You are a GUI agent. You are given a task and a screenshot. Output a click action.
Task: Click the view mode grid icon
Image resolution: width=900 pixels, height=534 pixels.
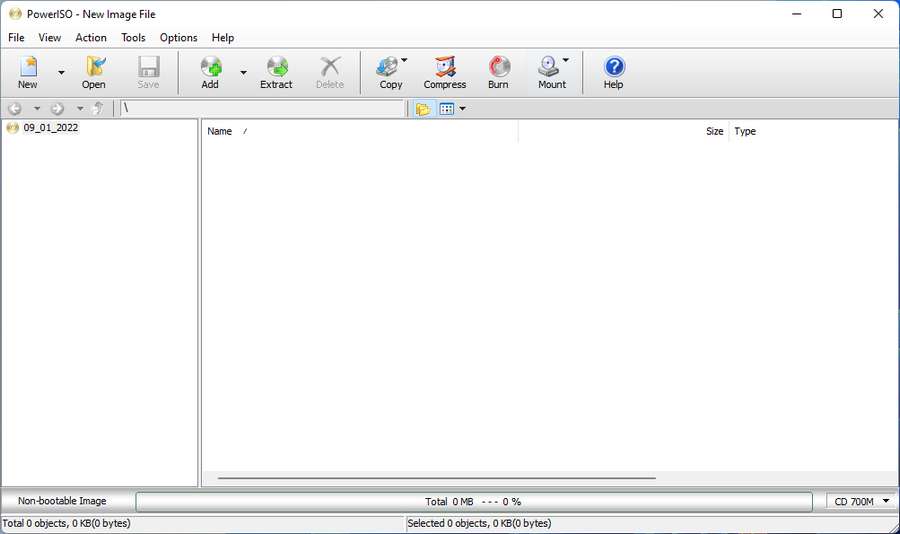(447, 109)
